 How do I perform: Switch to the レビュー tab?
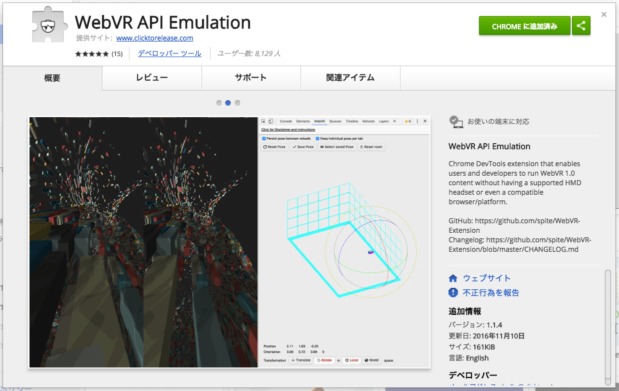pos(152,78)
